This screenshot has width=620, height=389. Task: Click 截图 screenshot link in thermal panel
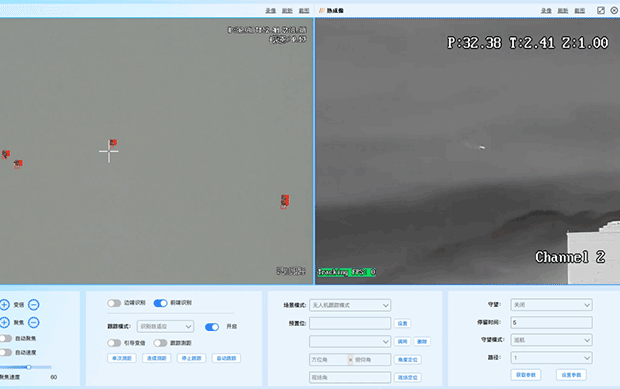pos(580,11)
